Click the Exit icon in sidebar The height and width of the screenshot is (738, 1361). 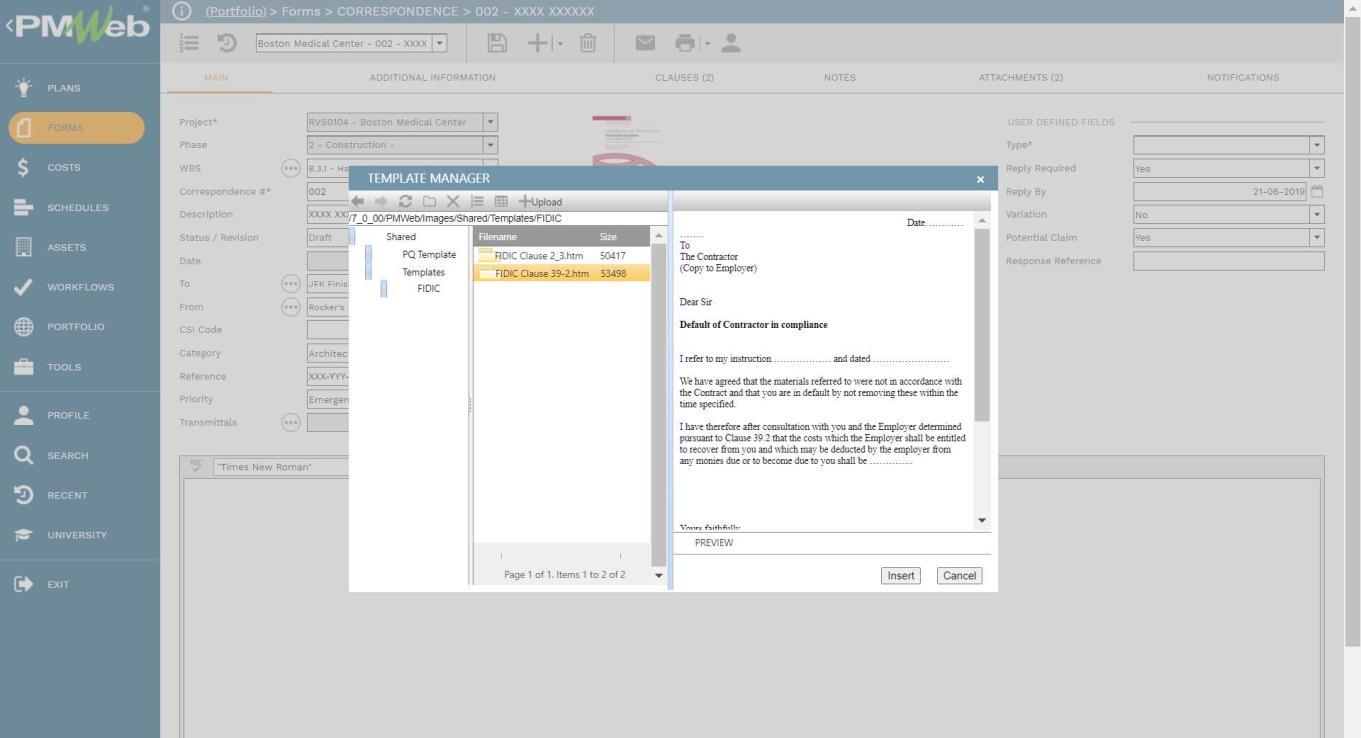click(x=24, y=584)
